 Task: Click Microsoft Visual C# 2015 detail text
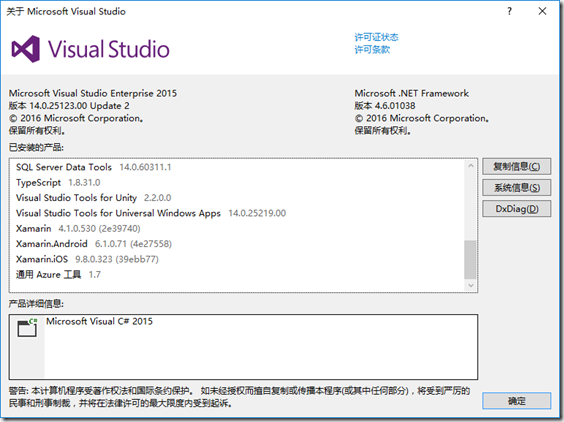99,321
